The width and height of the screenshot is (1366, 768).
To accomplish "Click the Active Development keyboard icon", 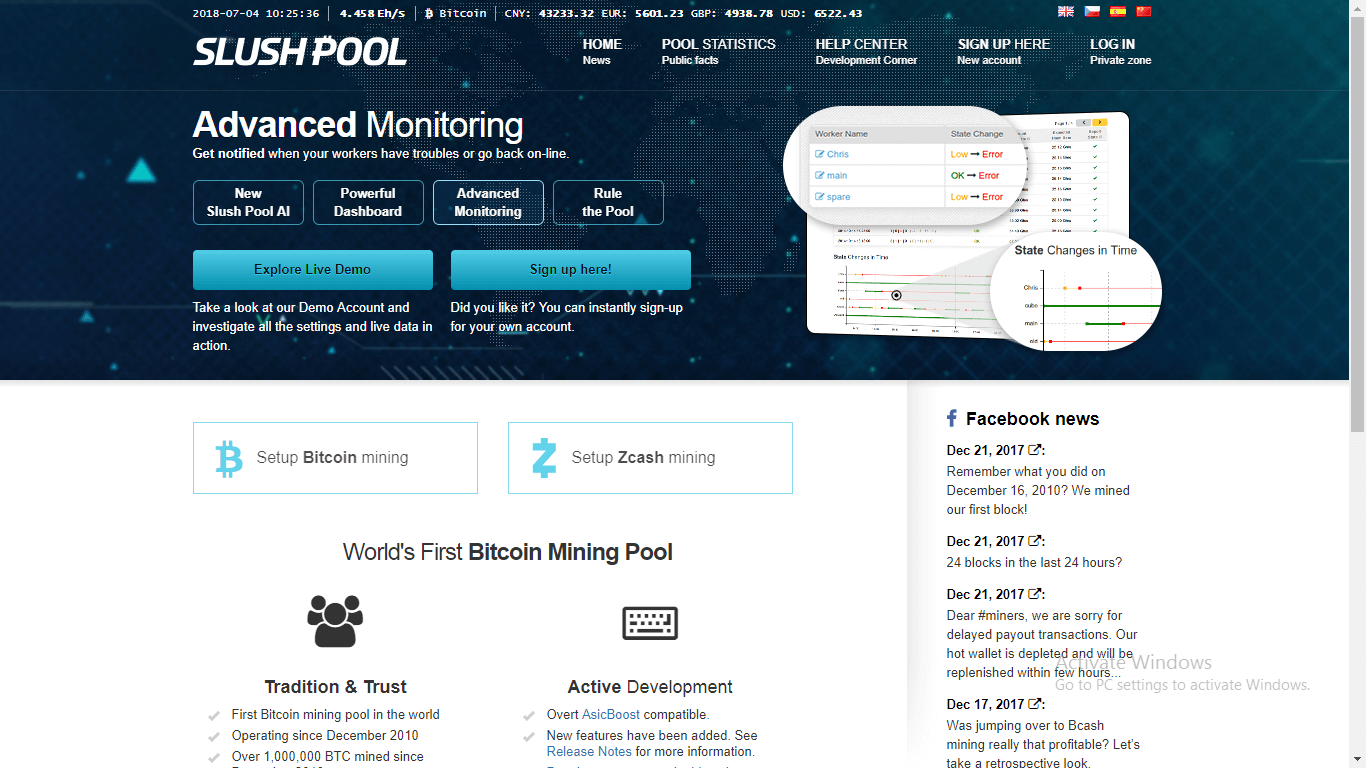I will pos(650,622).
